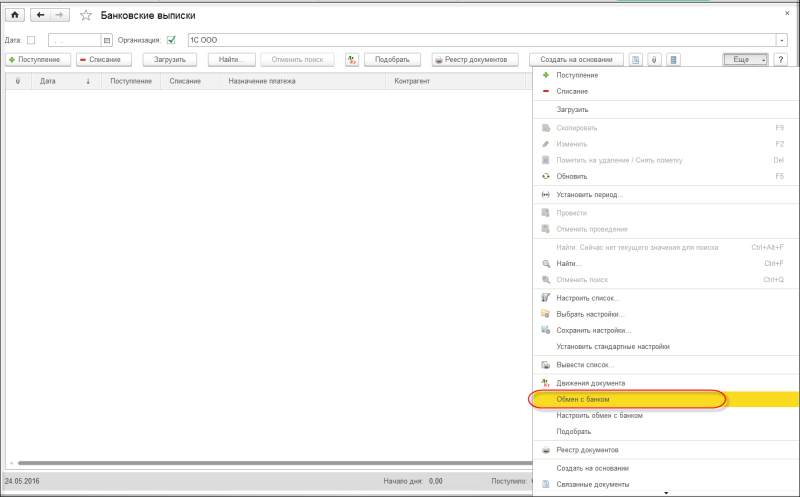Click the document movements Дт/Кт toolbar icon
This screenshot has width=800, height=497.
pos(352,60)
